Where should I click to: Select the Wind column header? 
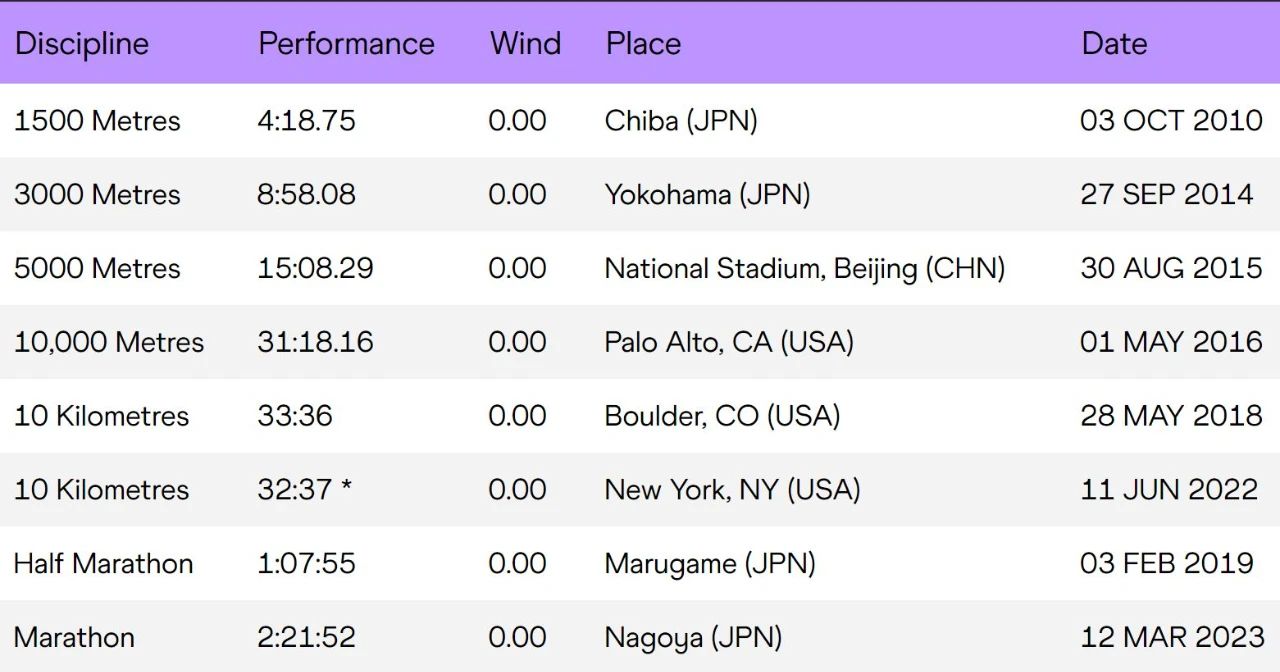525,44
